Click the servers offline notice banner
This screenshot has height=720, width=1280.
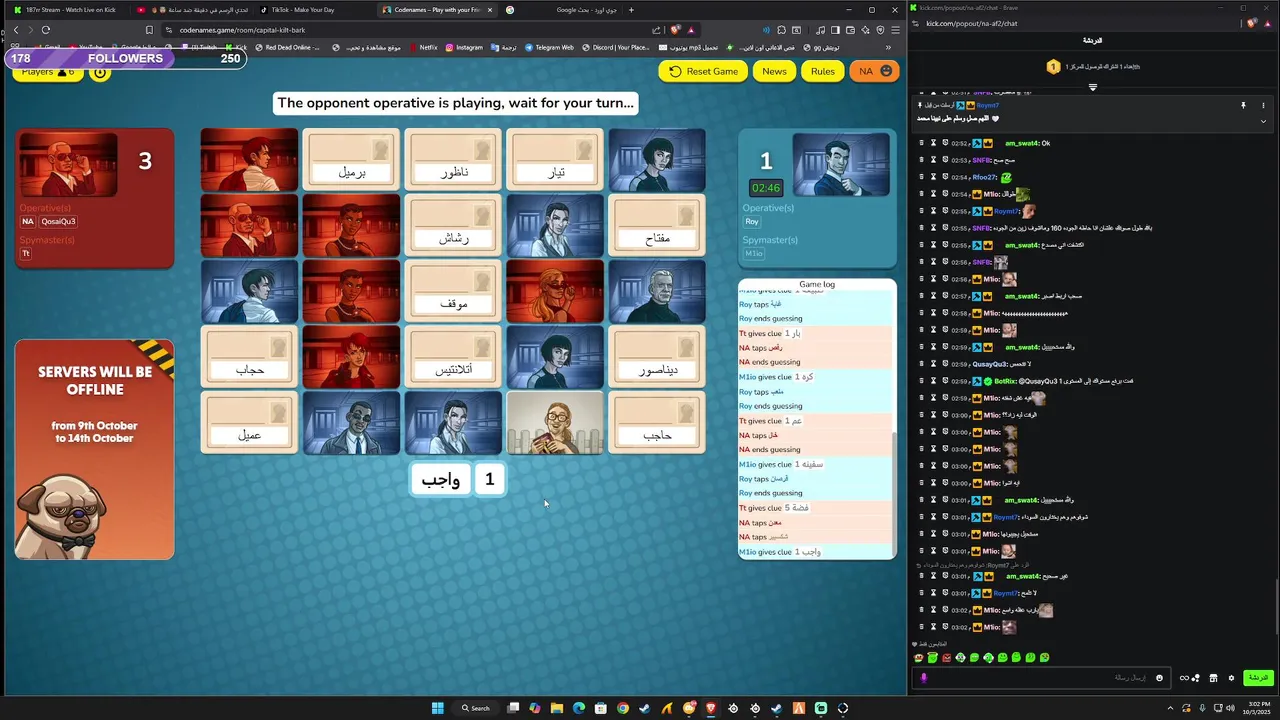[x=94, y=449]
